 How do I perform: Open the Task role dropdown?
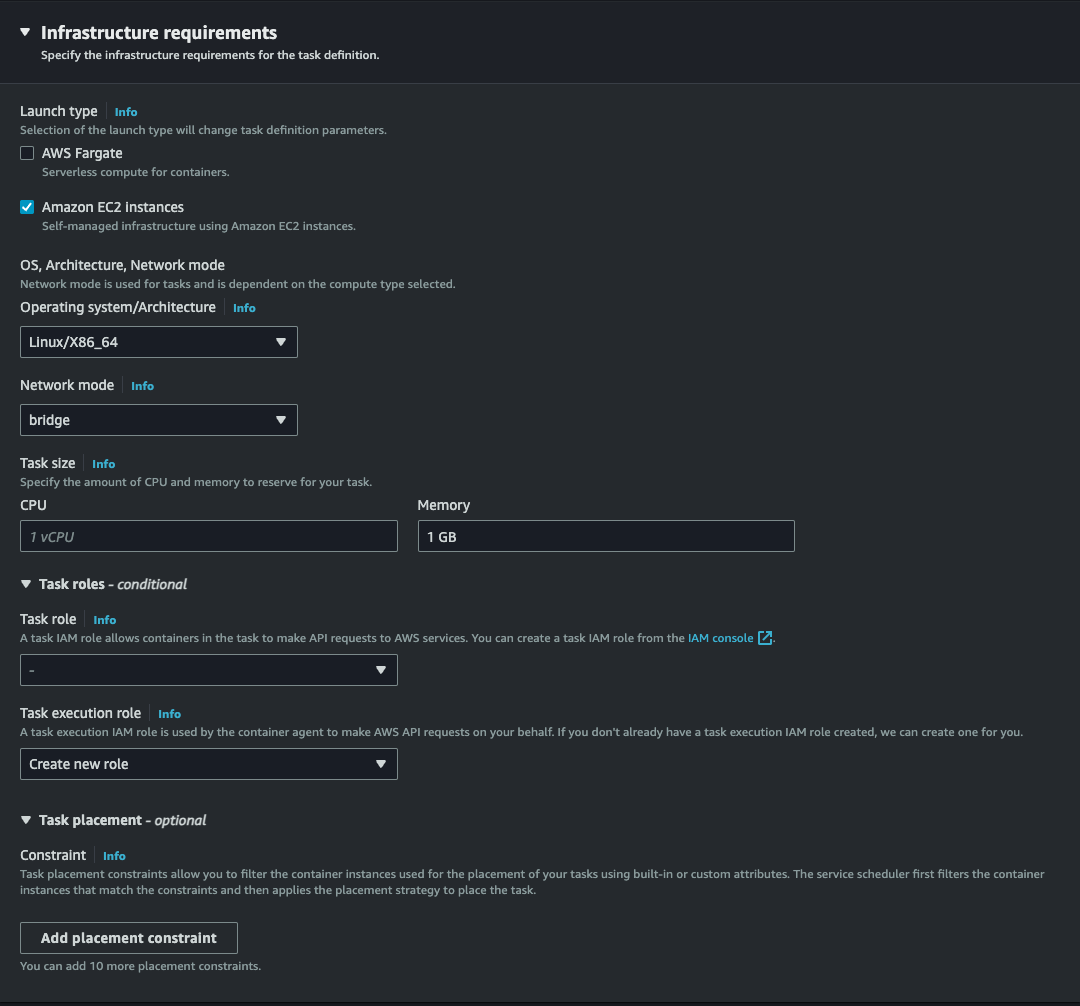(x=209, y=670)
